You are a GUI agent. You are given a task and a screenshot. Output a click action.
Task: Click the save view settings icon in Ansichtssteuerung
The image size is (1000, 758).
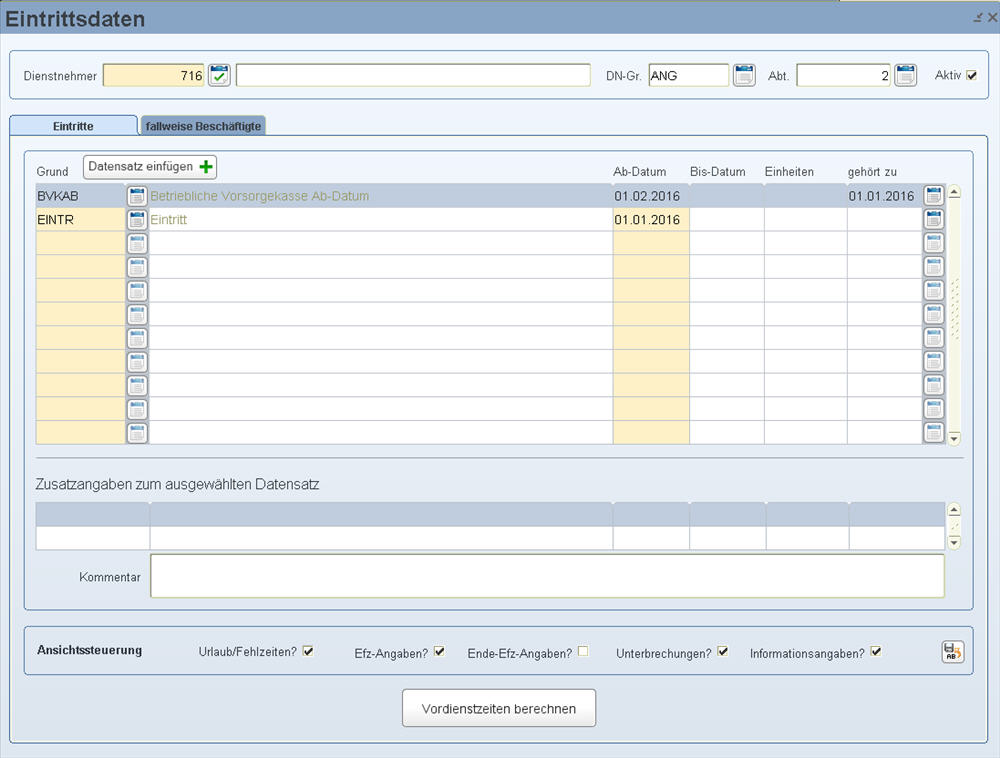952,652
